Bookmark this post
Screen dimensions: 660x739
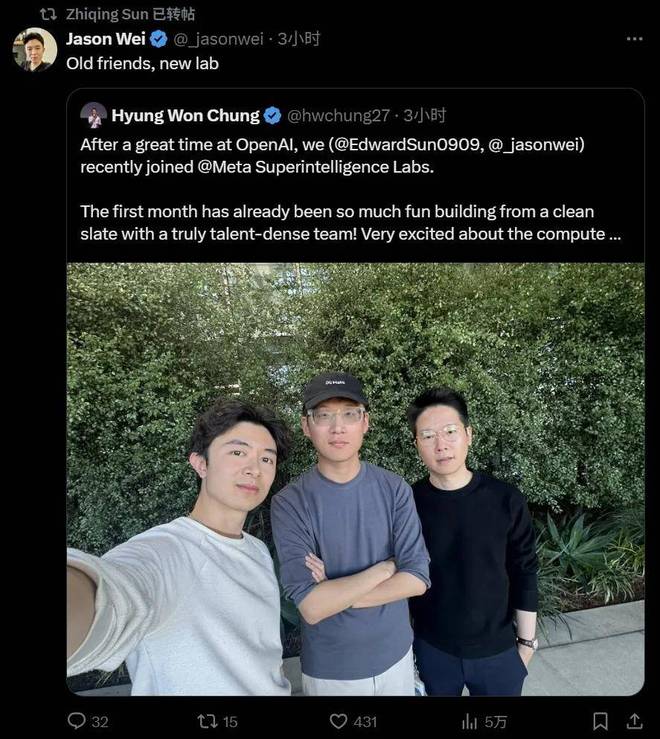tap(600, 720)
